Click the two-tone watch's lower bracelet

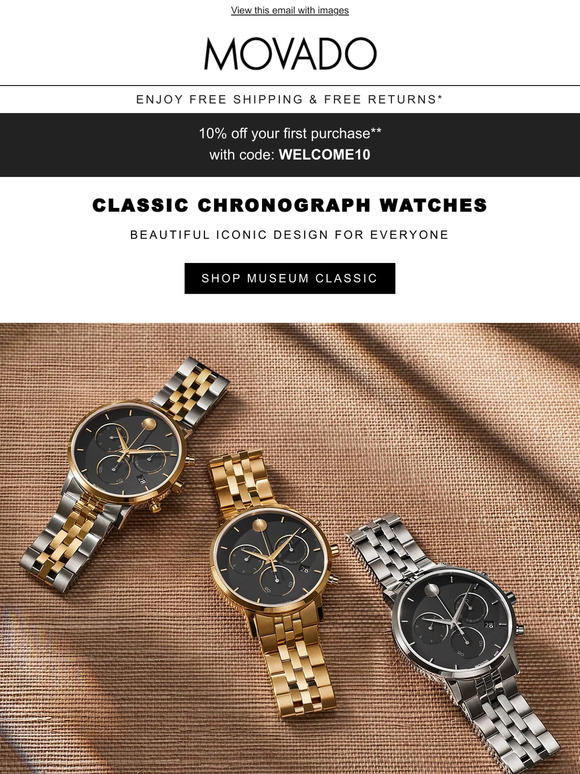pyautogui.click(x=69, y=541)
